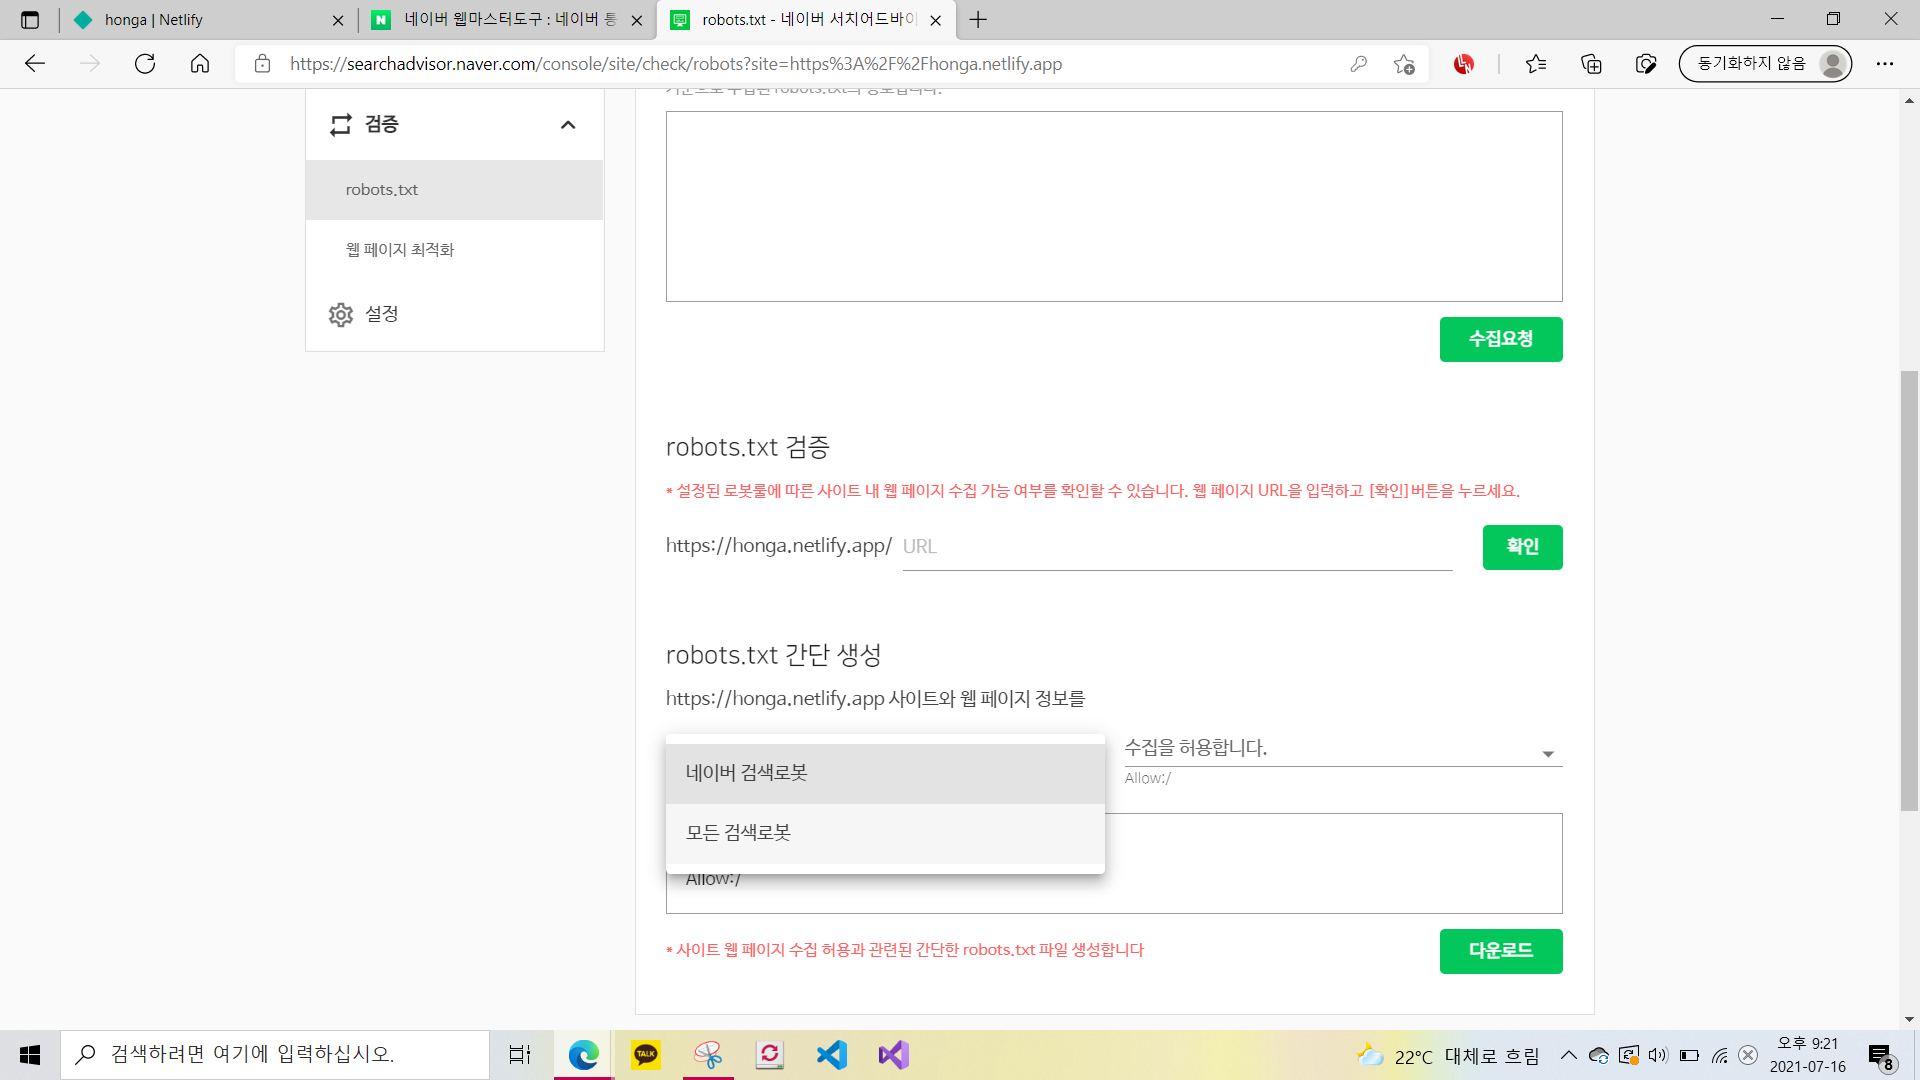Open the Favorites list
The image size is (1920, 1080).
coord(1537,64)
